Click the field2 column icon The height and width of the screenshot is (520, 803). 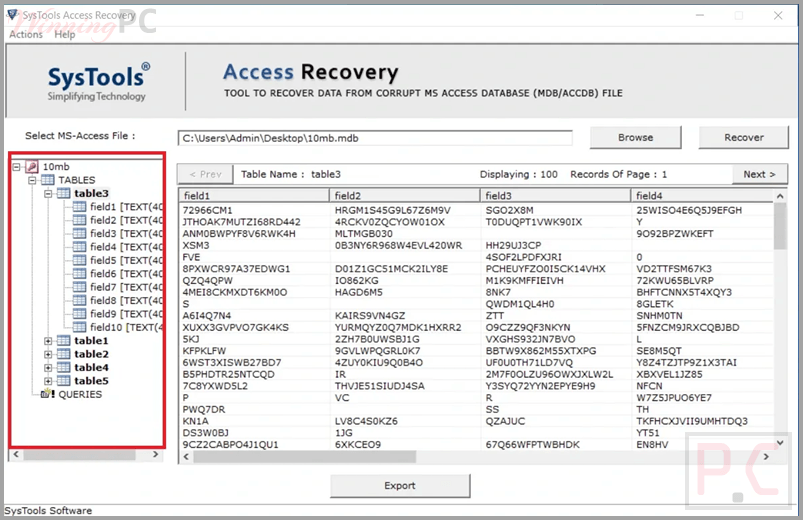79,220
